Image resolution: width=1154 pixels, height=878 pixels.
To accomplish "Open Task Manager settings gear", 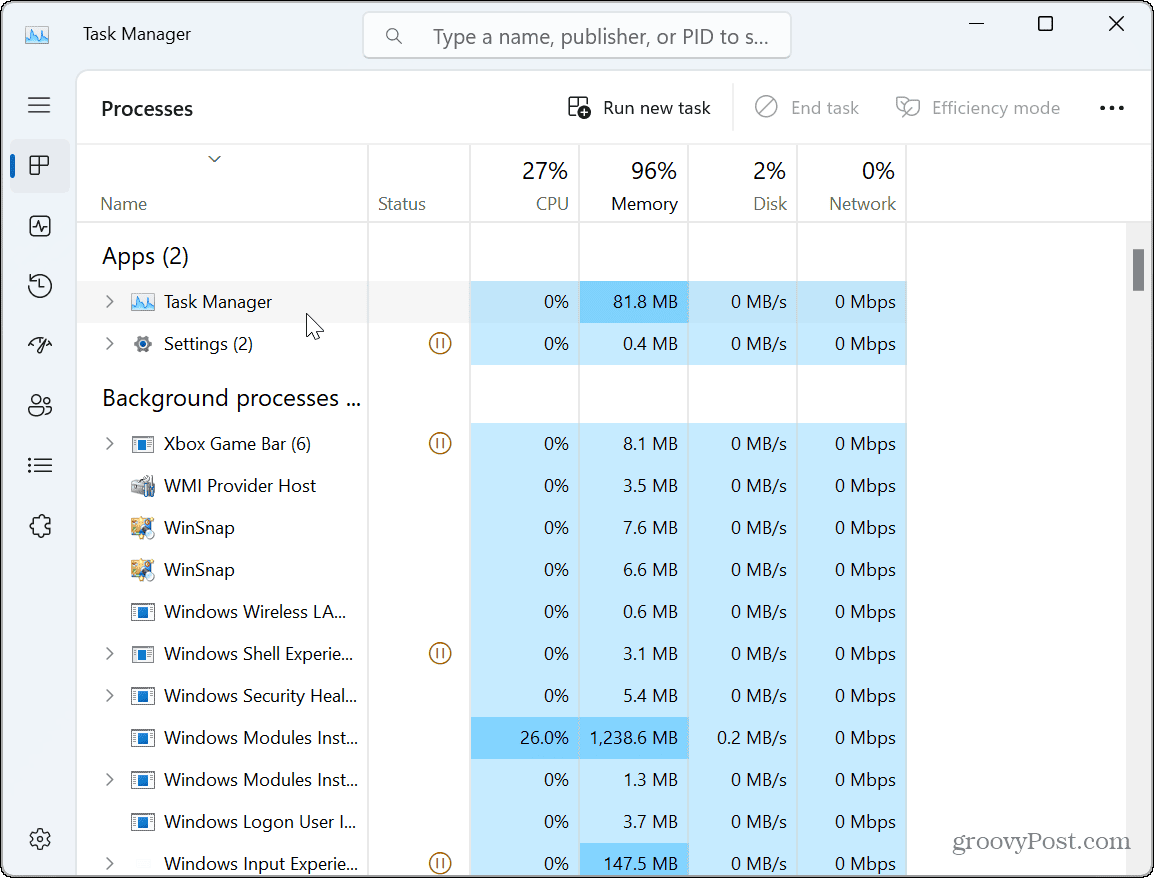I will (x=40, y=839).
